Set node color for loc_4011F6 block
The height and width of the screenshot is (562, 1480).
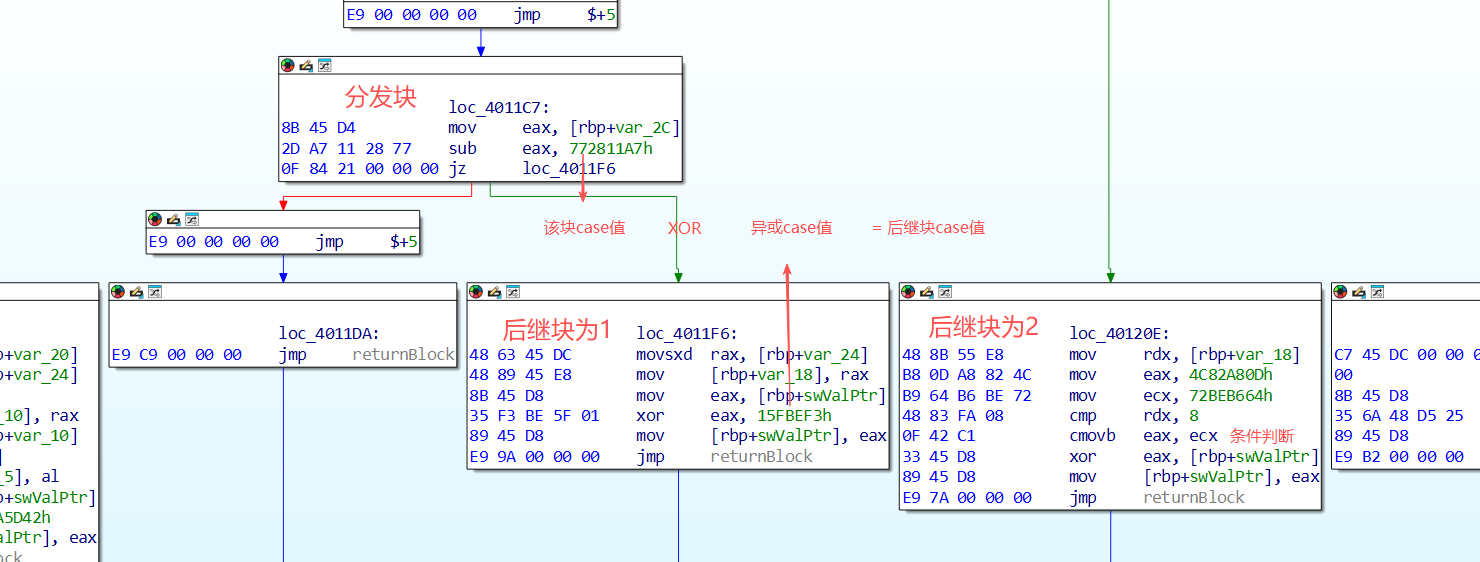[x=476, y=291]
